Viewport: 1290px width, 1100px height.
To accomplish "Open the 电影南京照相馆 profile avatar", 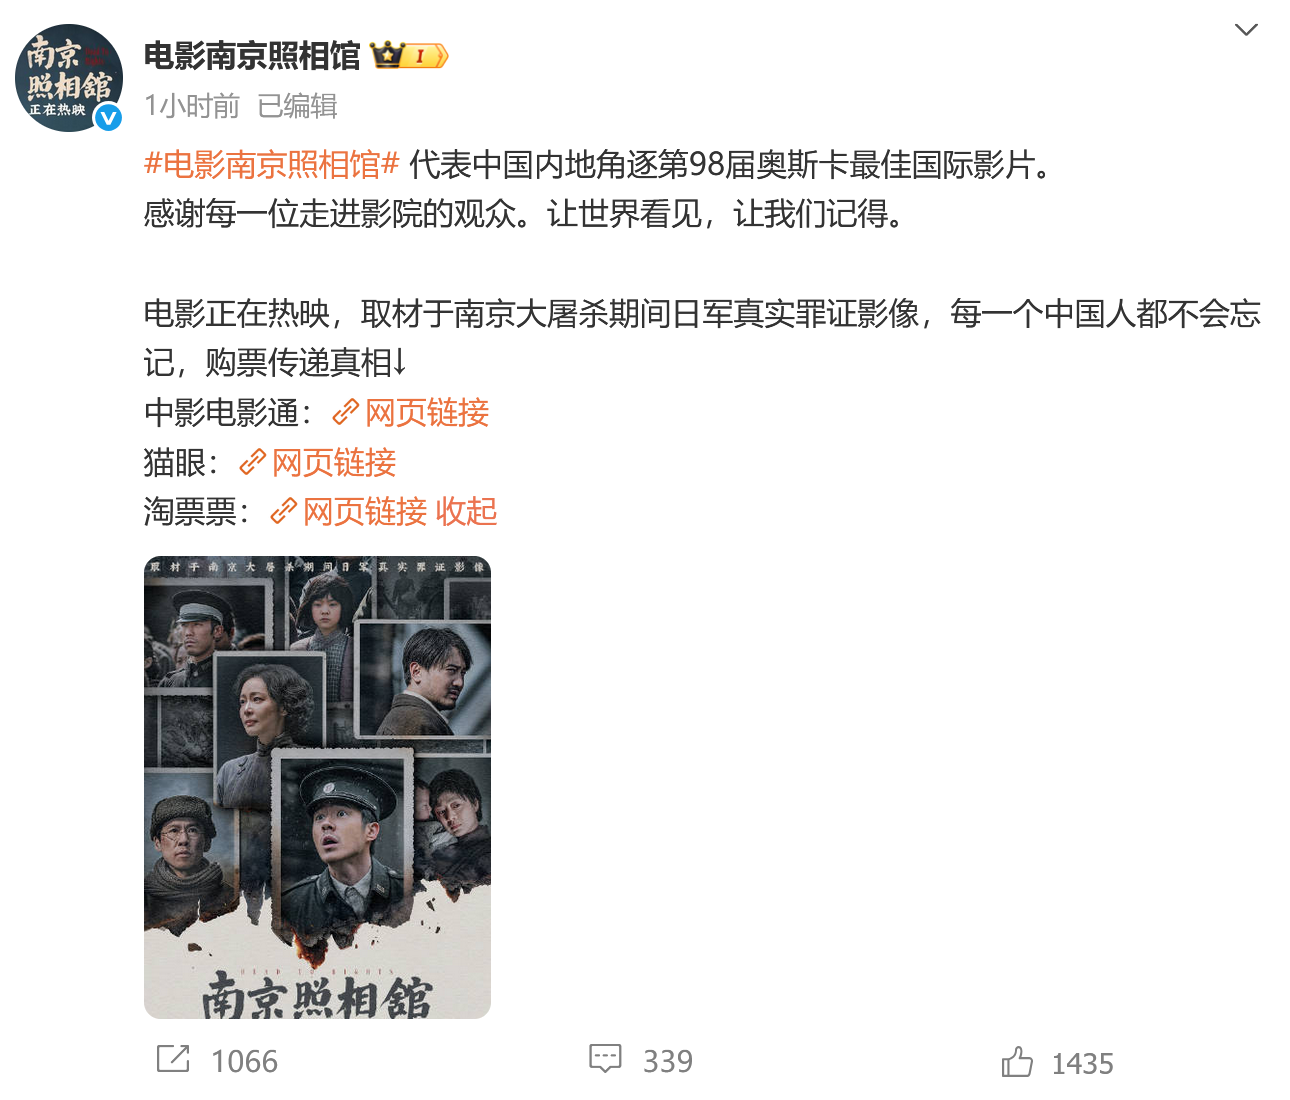I will tap(69, 78).
